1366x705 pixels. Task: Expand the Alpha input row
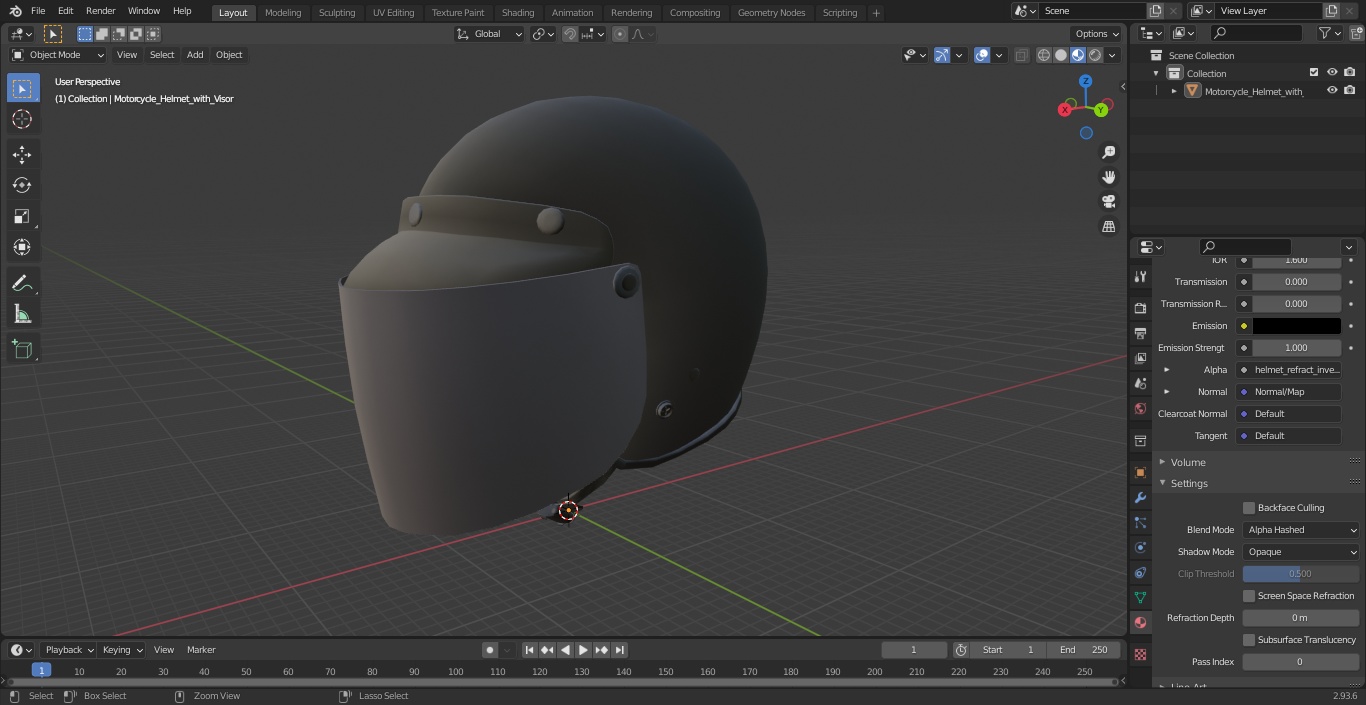1166,370
